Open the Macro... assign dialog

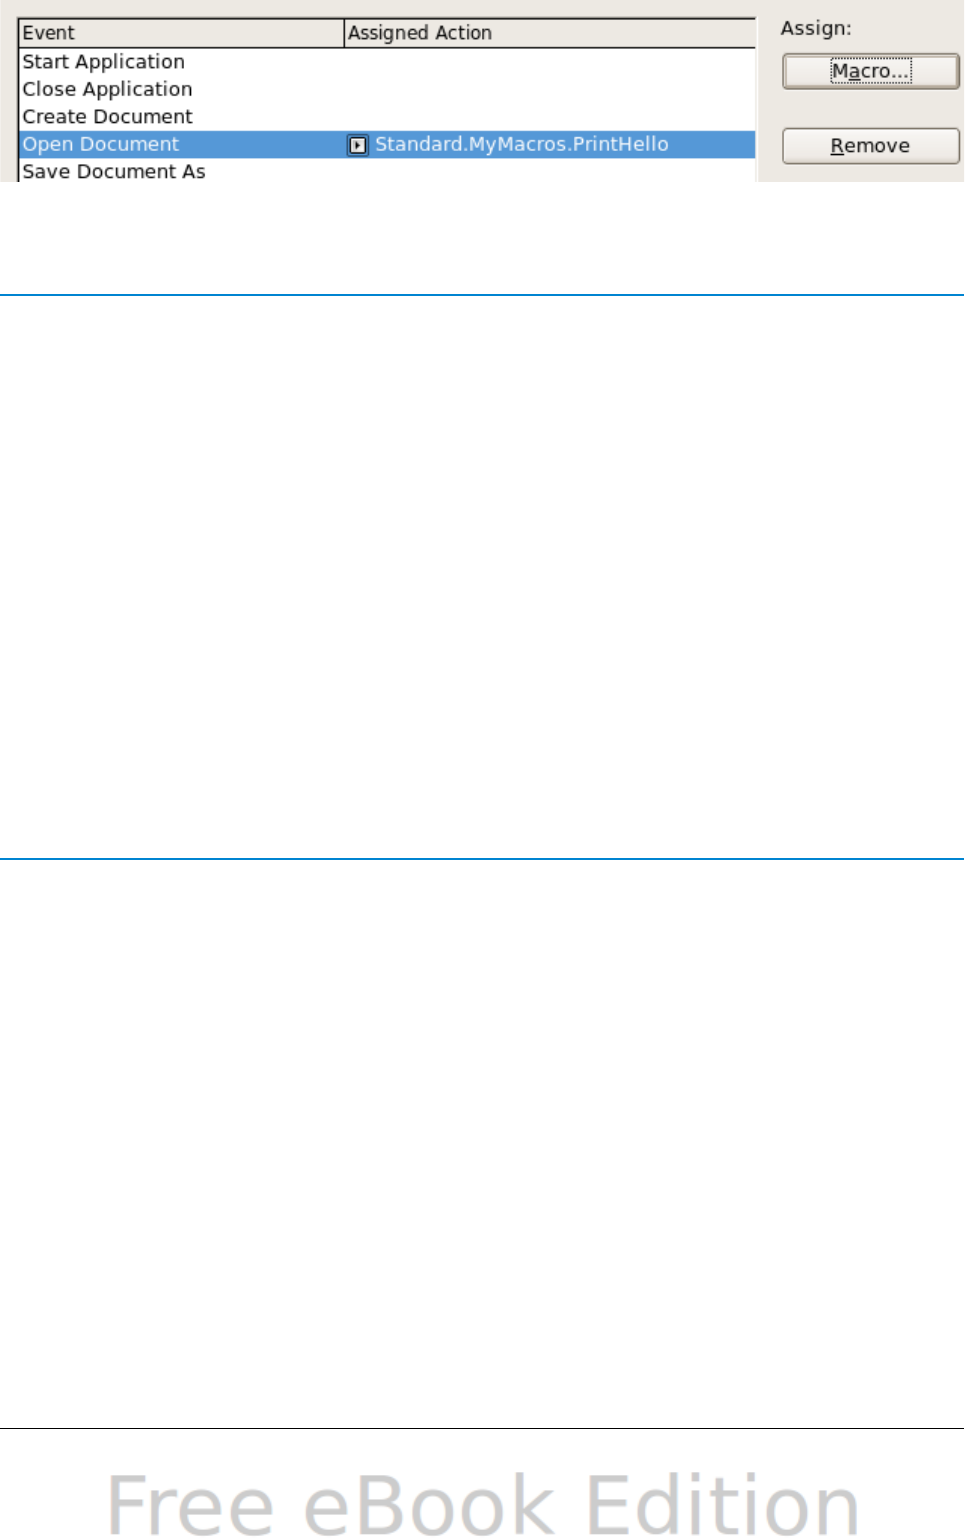[x=870, y=72]
